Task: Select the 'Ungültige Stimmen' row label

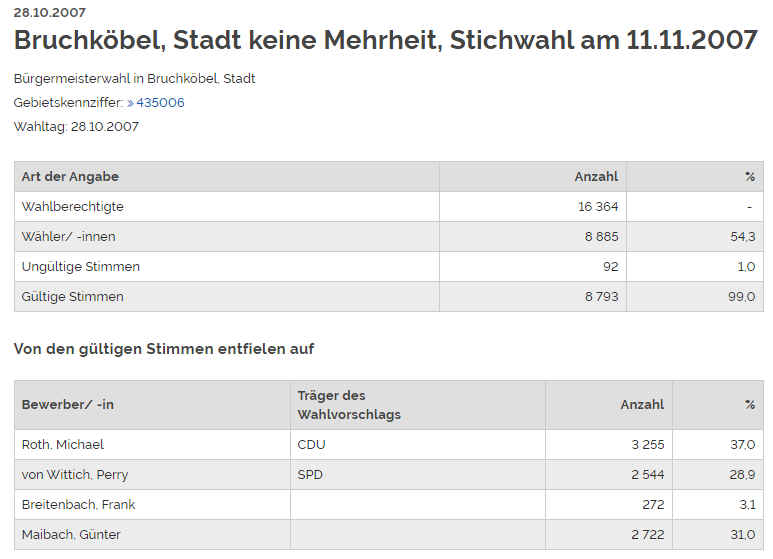Action: (x=80, y=267)
